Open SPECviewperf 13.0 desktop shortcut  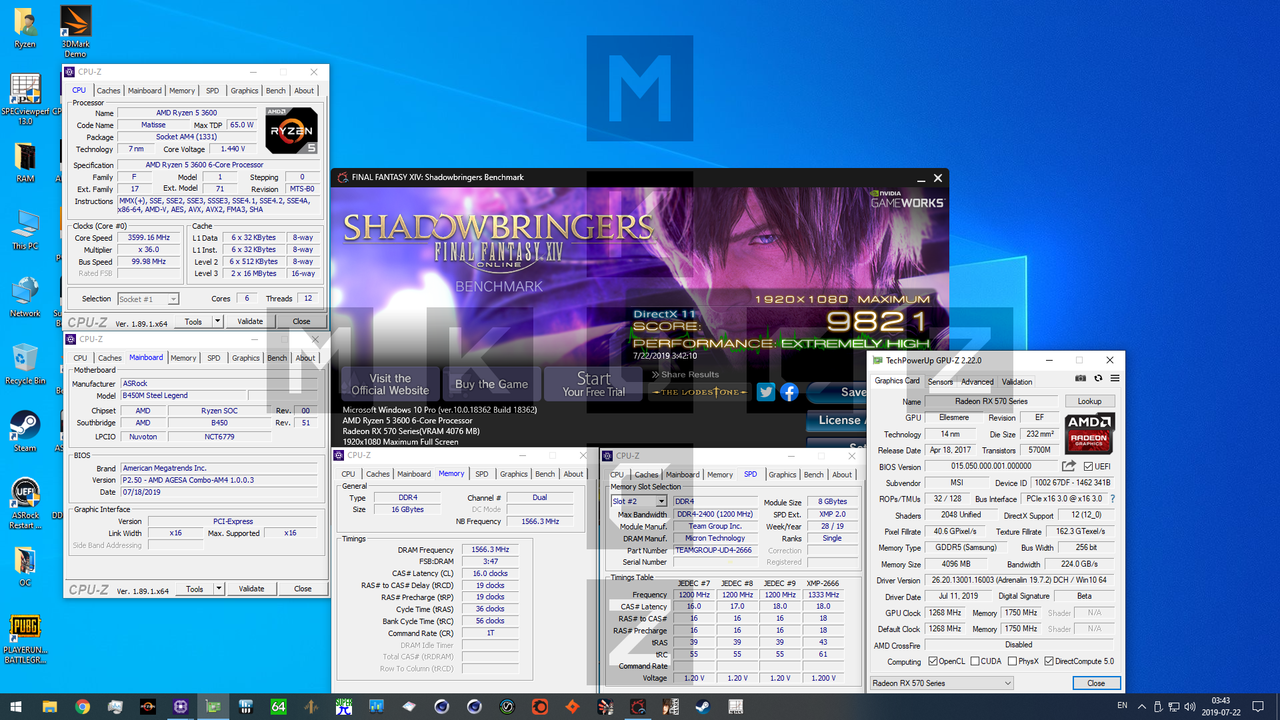click(24, 98)
